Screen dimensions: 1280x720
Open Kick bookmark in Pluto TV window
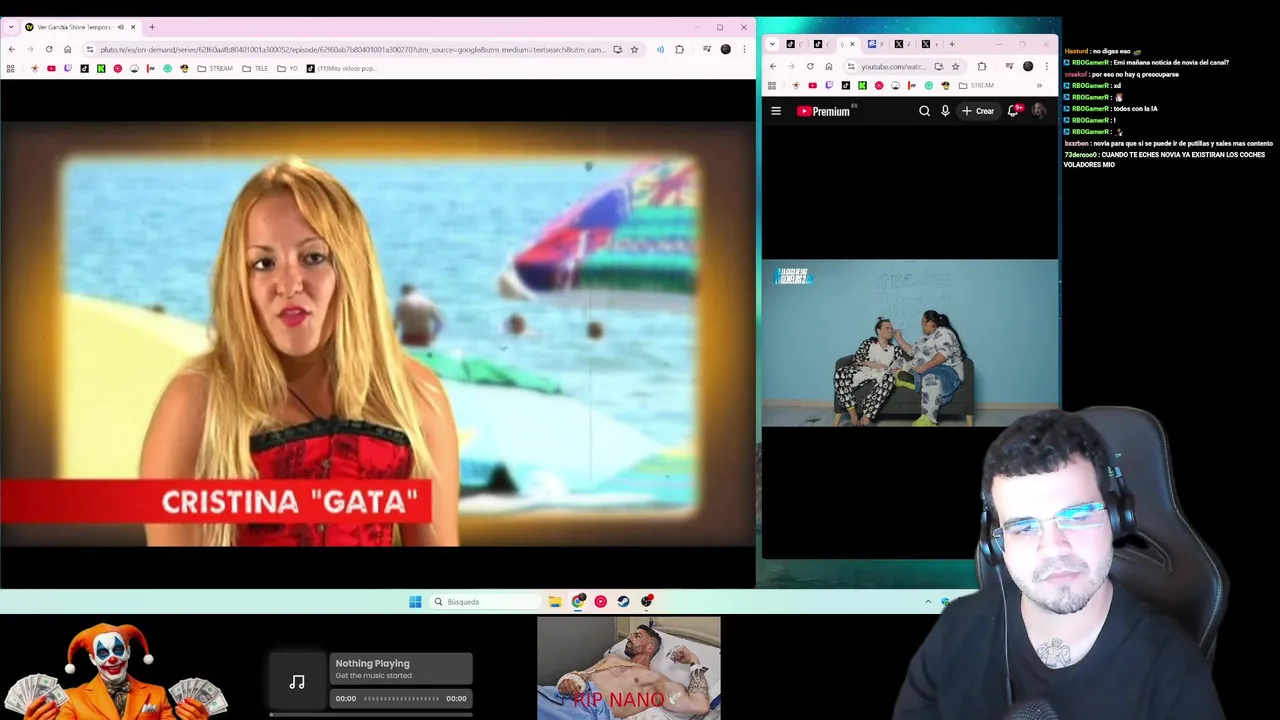101,68
